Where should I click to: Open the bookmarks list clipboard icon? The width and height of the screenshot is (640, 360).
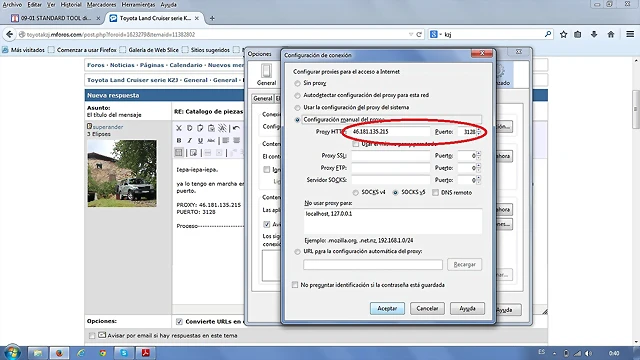pos(578,35)
